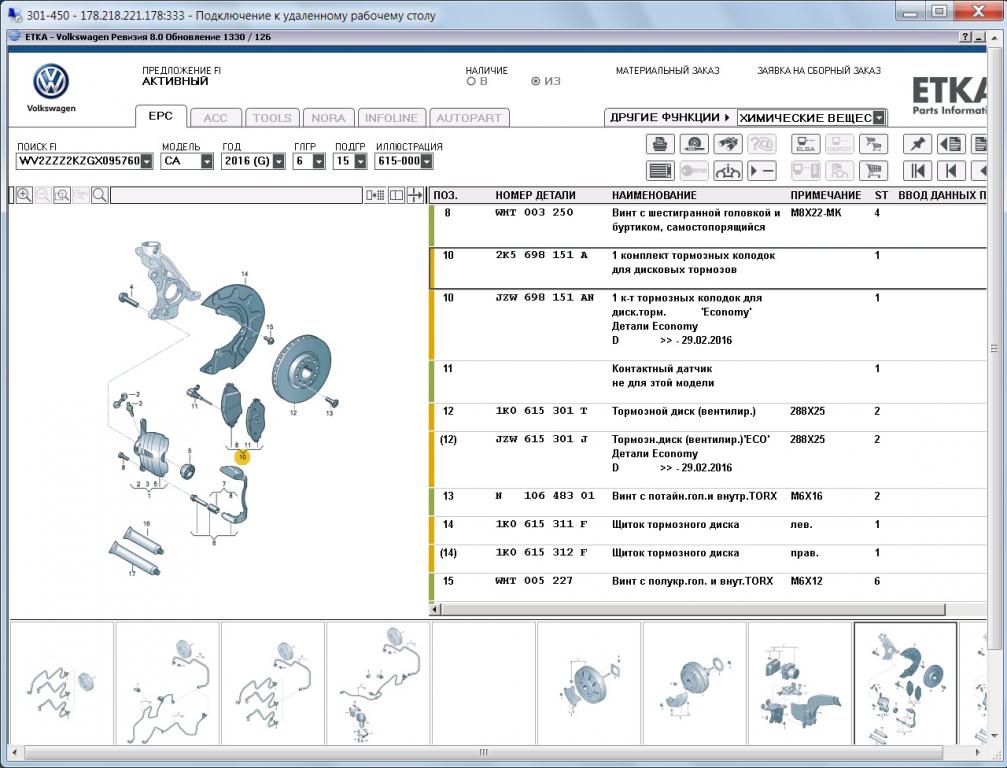1007x768 pixels.
Task: Open the ГЛГР dropdown showing 6
Action: [x=319, y=161]
